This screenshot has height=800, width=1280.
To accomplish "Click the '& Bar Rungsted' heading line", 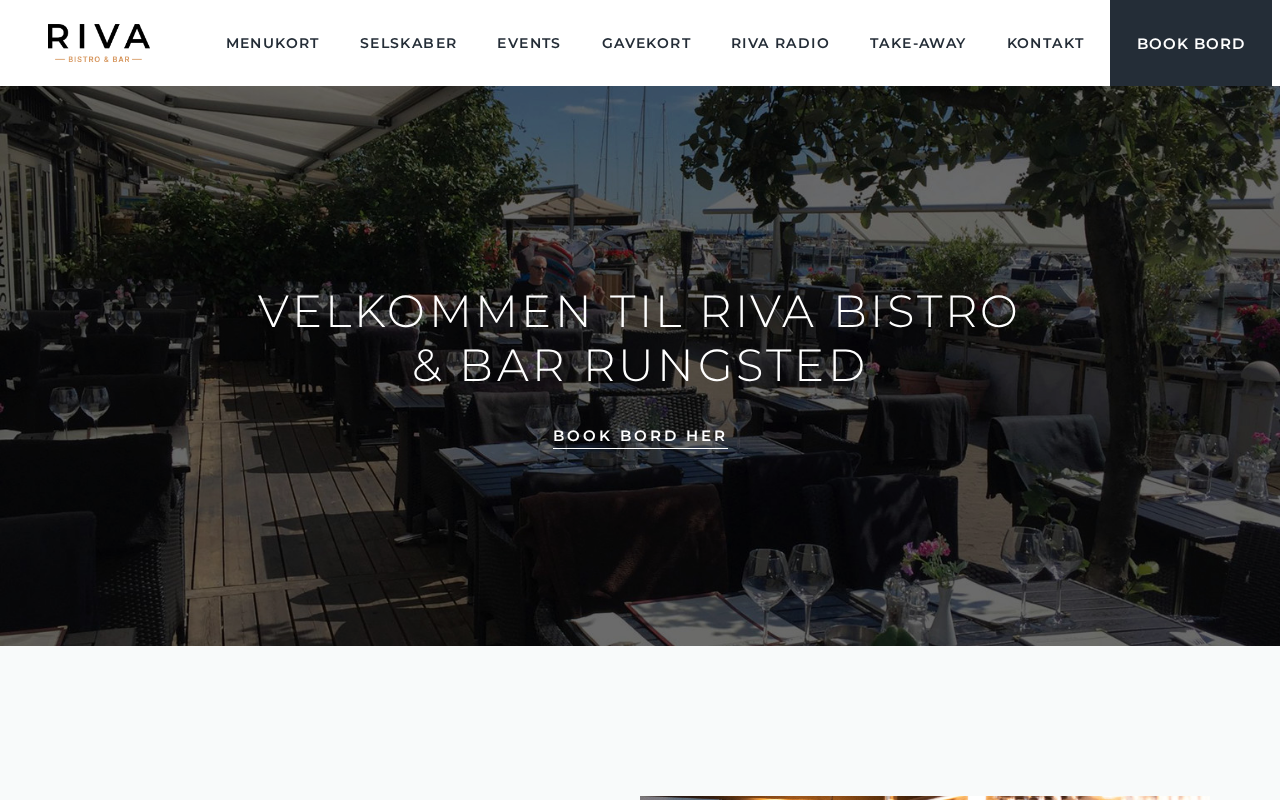I will 640,365.
